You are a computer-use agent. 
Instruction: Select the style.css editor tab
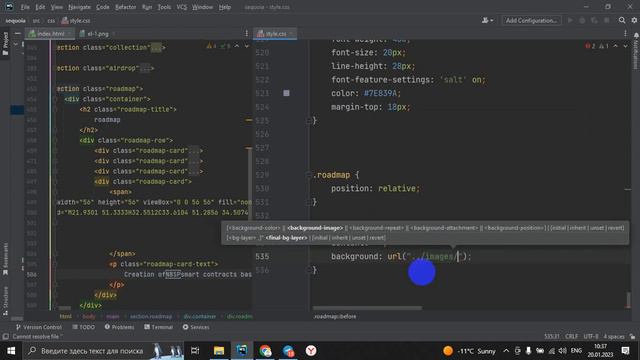pyautogui.click(x=275, y=33)
